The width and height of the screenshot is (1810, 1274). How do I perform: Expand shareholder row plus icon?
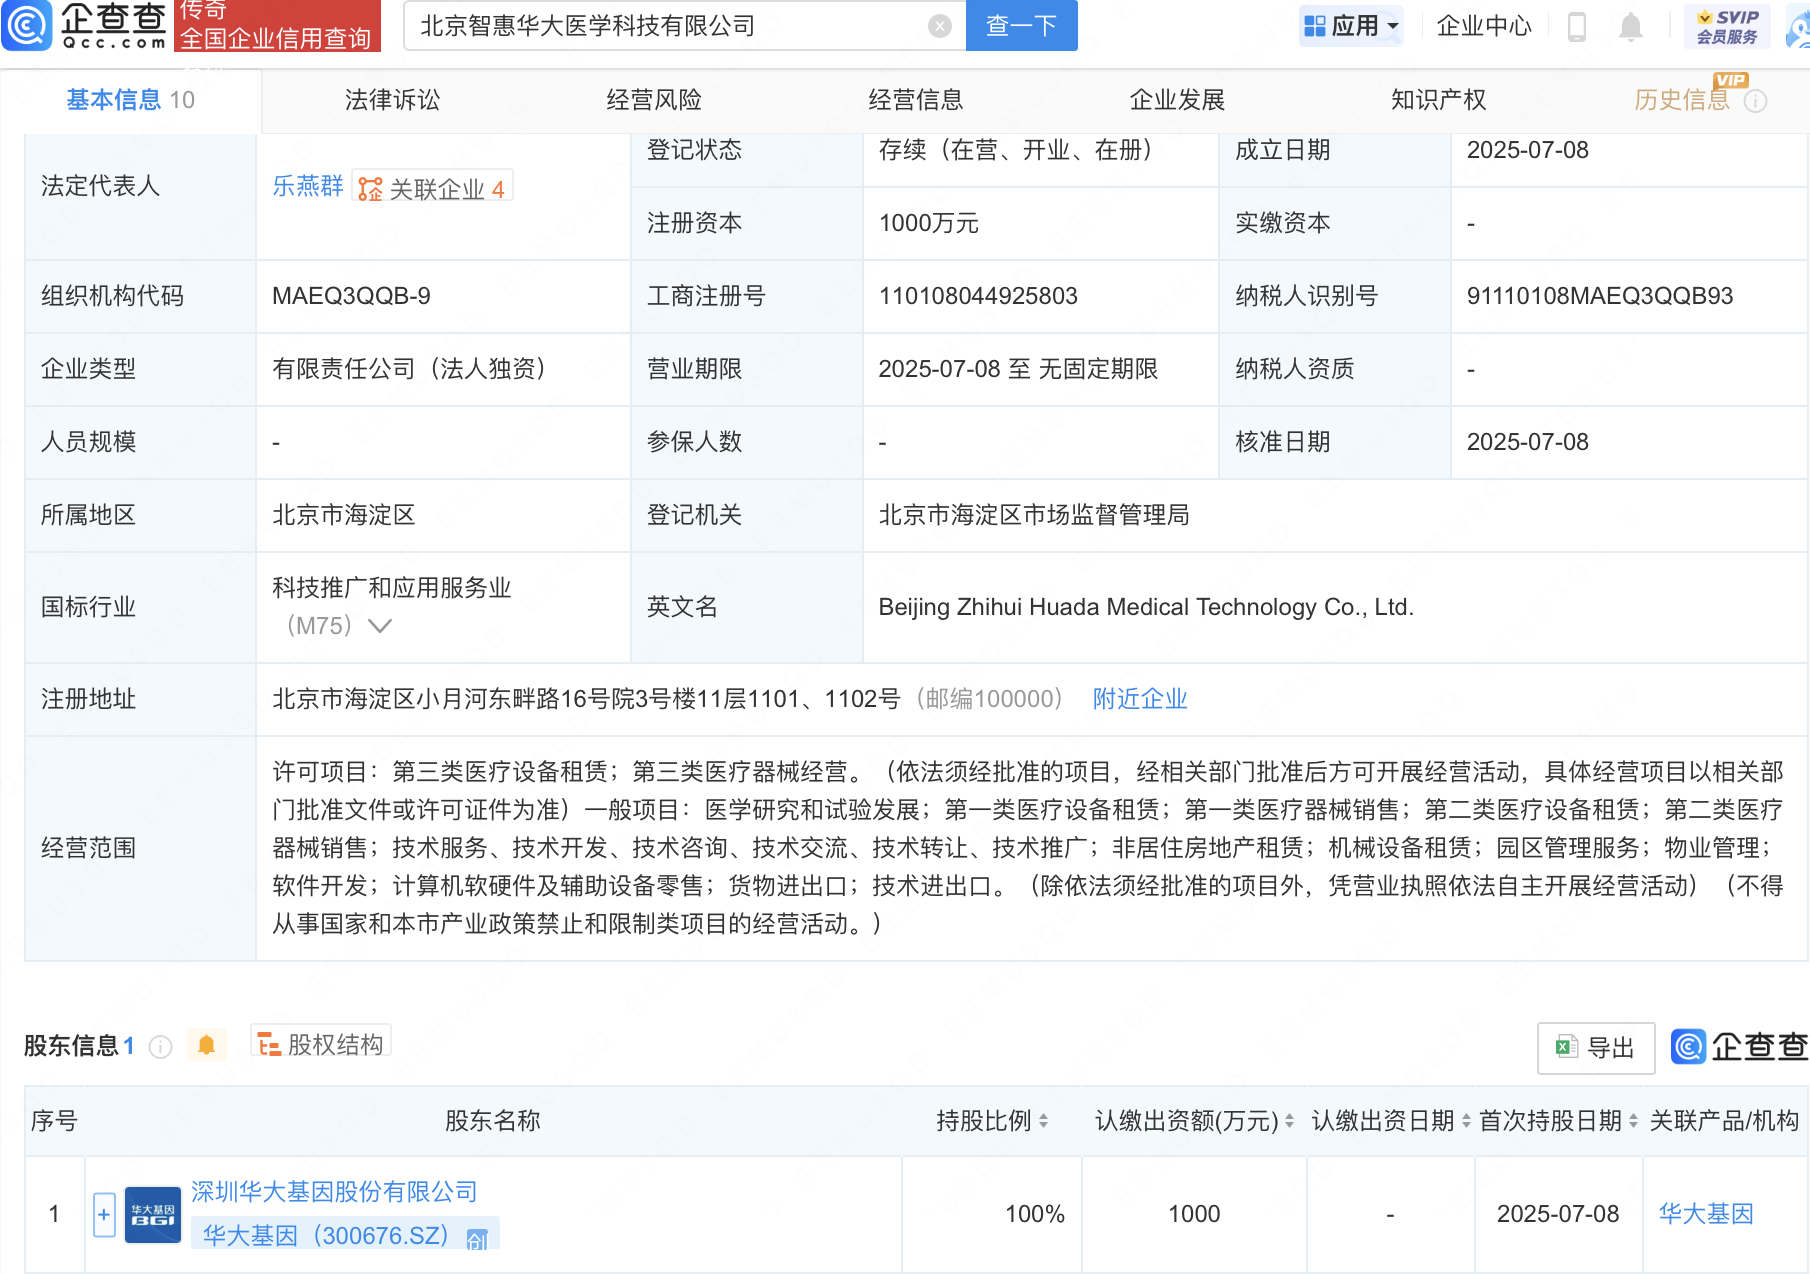[x=104, y=1214]
